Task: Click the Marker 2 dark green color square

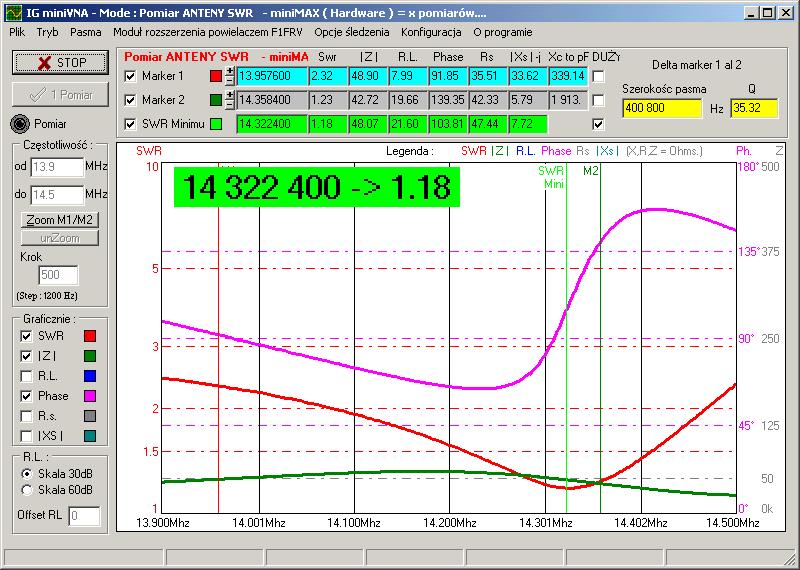Action: pyautogui.click(x=216, y=100)
